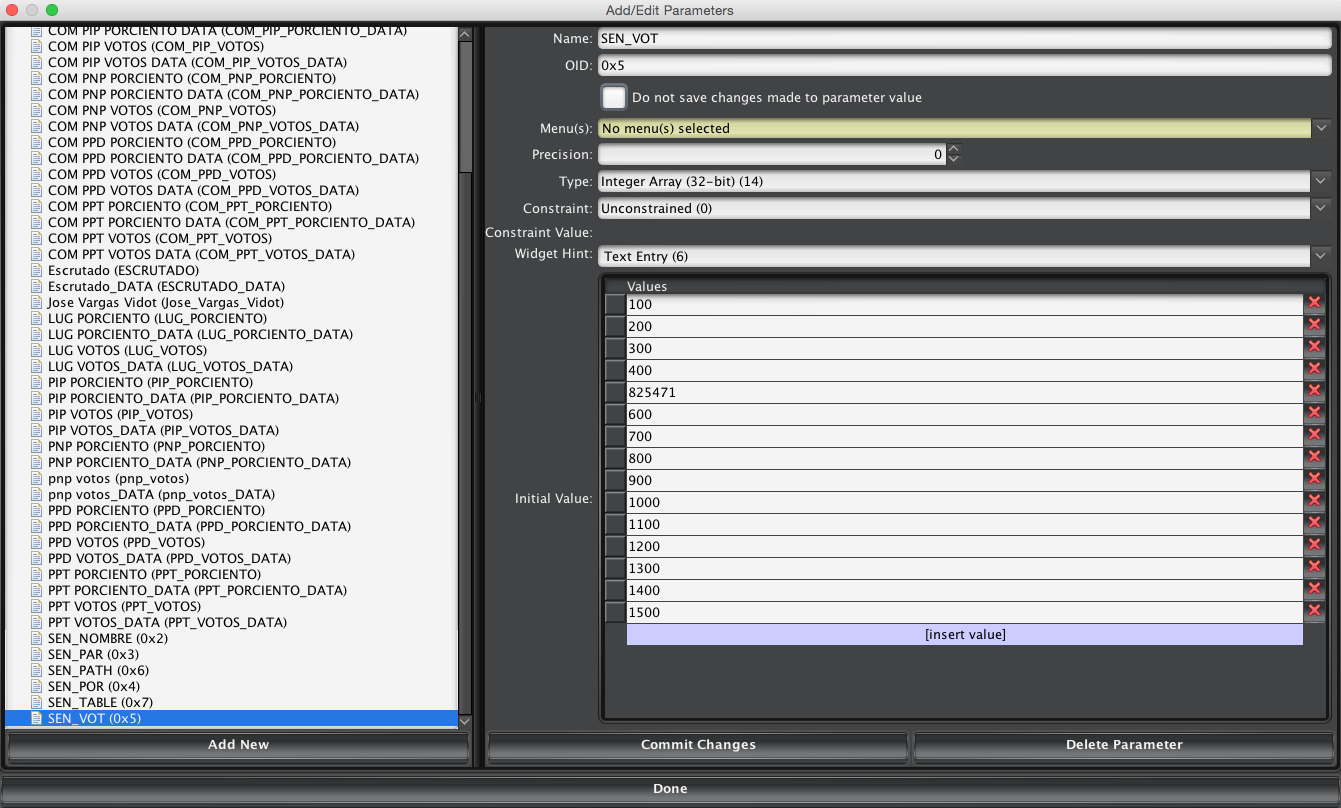Enable 'Do not save changes' checkbox
Screen dimensions: 1341x808
[x=614, y=98]
